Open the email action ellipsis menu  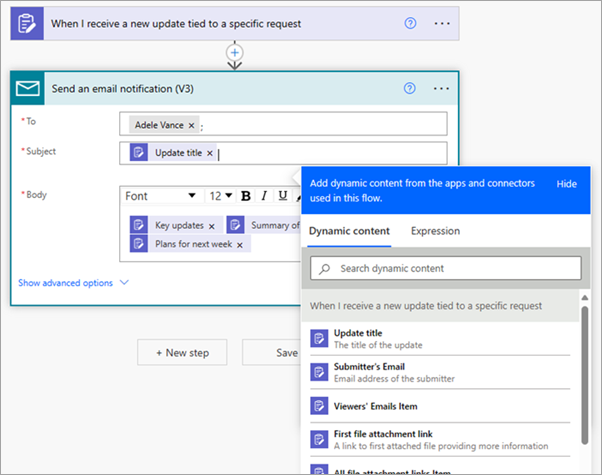pyautogui.click(x=441, y=88)
